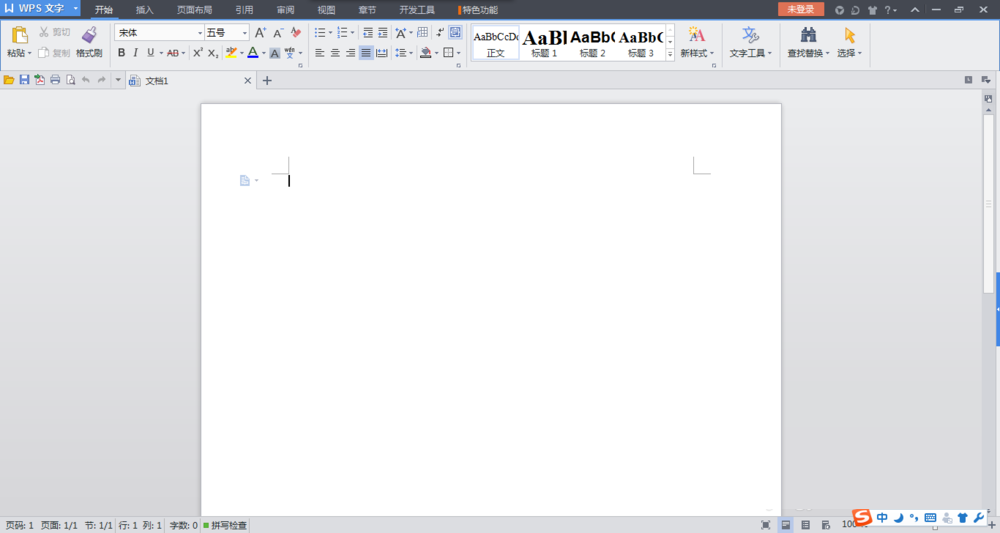Image resolution: width=1000 pixels, height=533 pixels.
Task: Click the full screen view icon in status bar
Action: [x=766, y=525]
